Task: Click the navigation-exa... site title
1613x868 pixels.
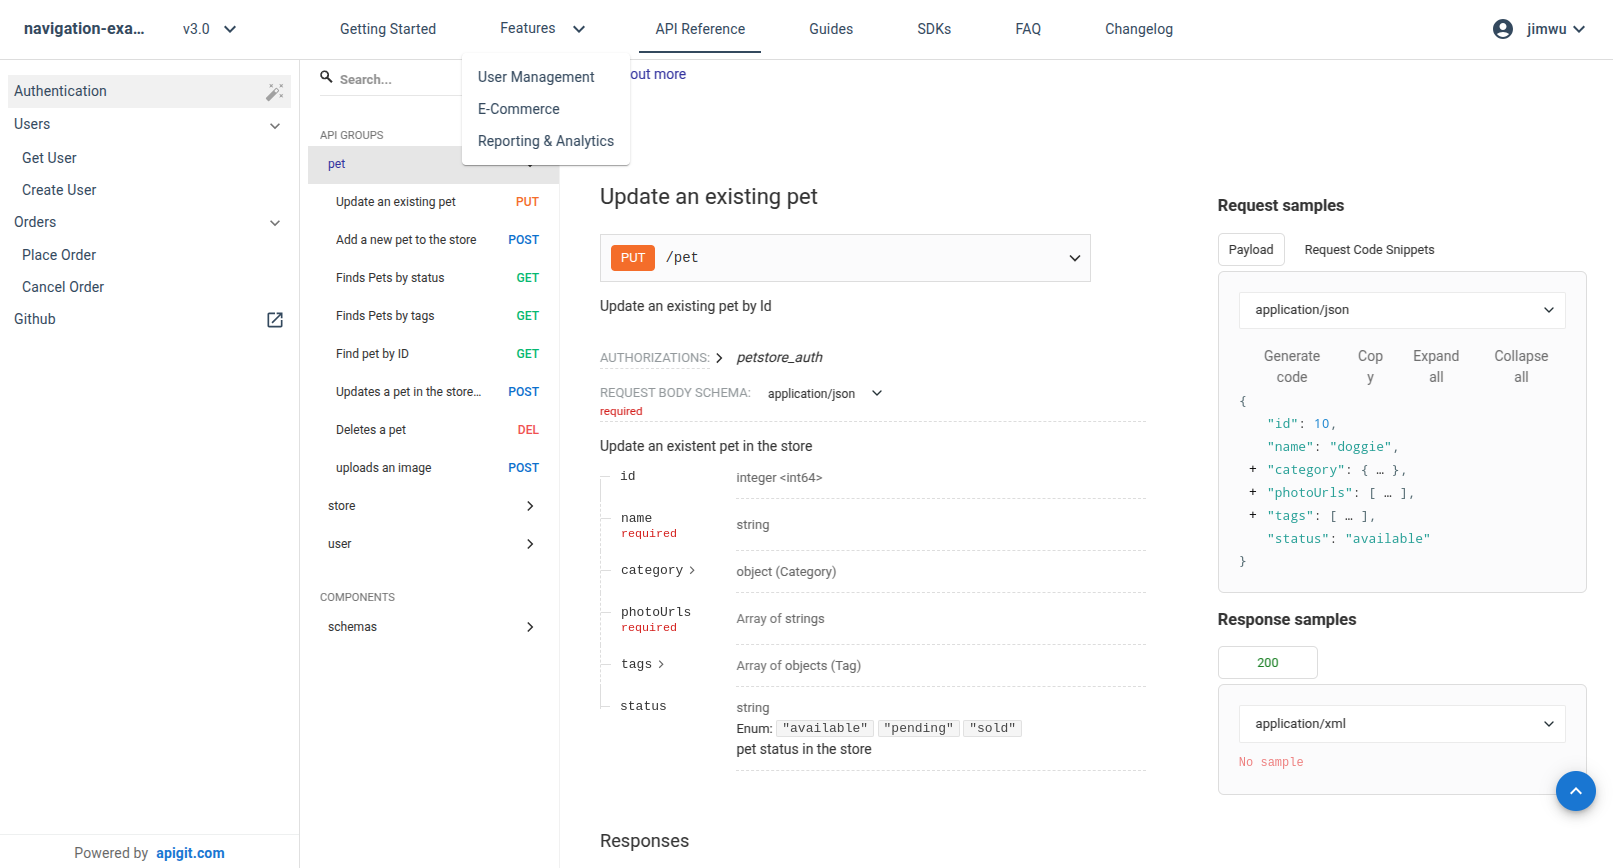Action: pyautogui.click(x=84, y=29)
